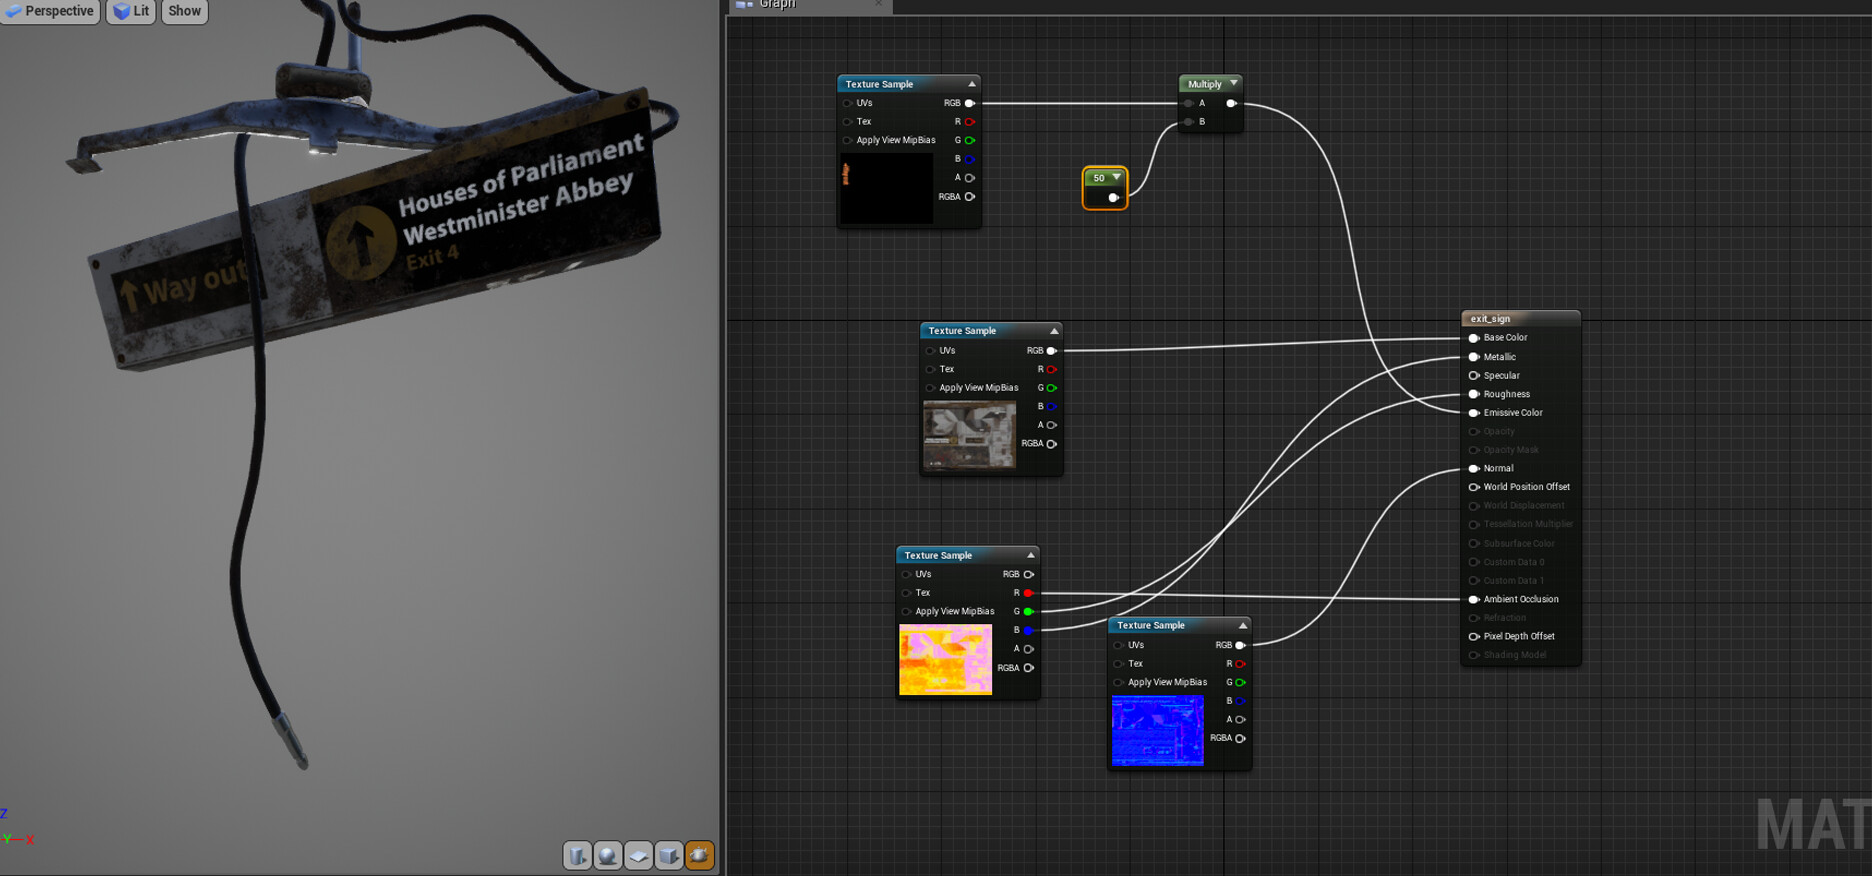Click Apply View MipBias pin on orange-preview Texture Sample
Screen dimensions: 1872x876
point(907,611)
